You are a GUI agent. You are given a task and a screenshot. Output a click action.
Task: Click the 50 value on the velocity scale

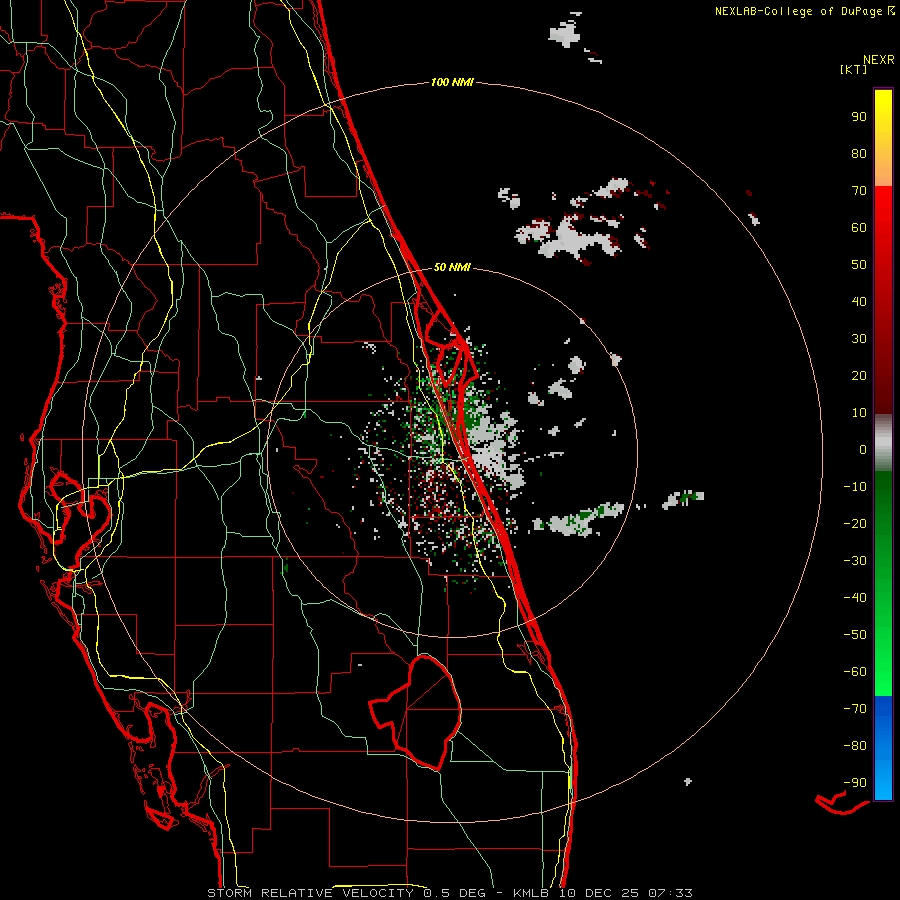coord(859,265)
